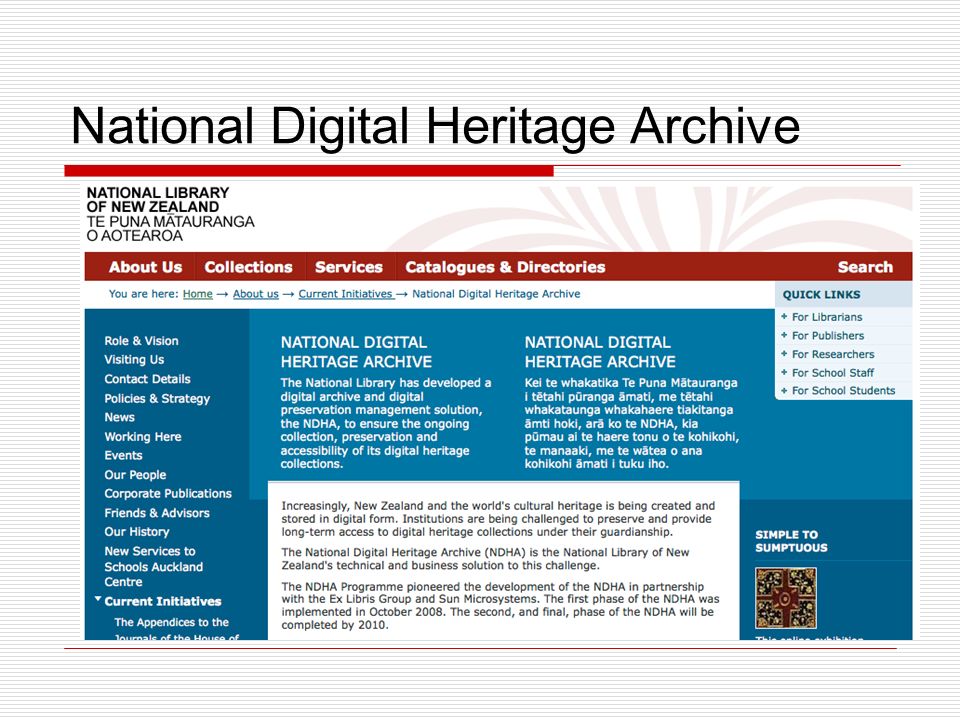Open Corporate Publications in sidebar
Screen dimensions: 960x720
point(168,493)
